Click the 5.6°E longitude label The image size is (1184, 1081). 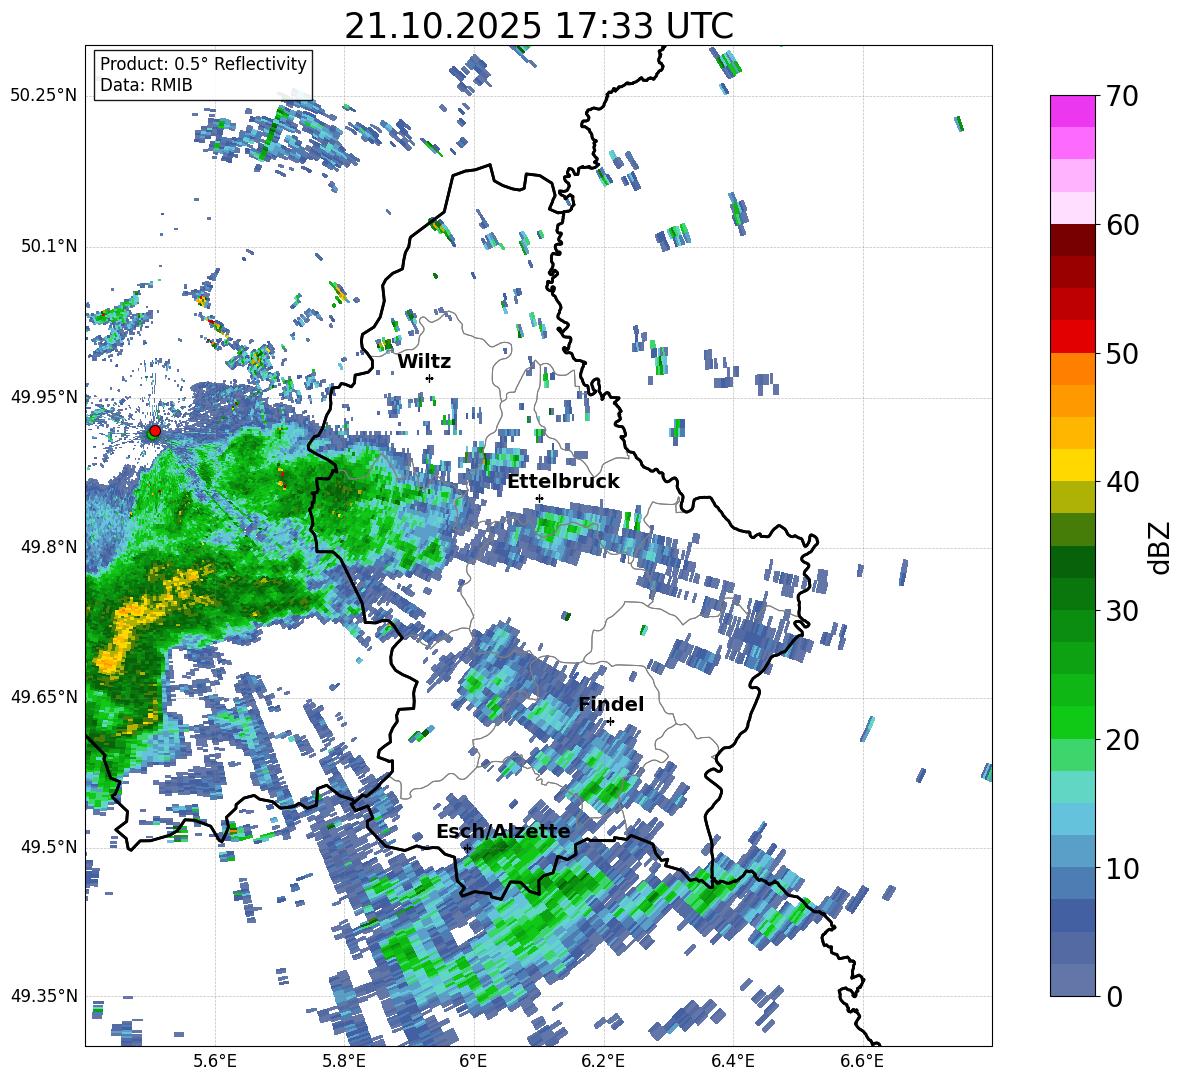[215, 1061]
